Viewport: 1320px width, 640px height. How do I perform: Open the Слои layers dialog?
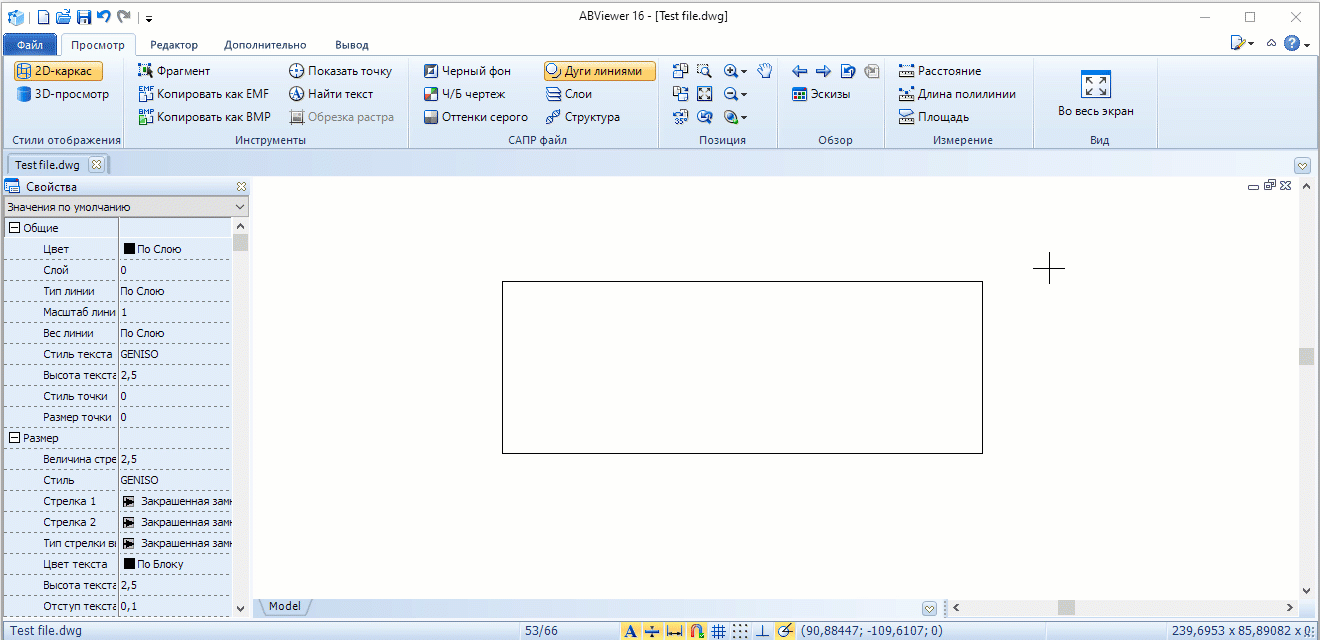(569, 94)
